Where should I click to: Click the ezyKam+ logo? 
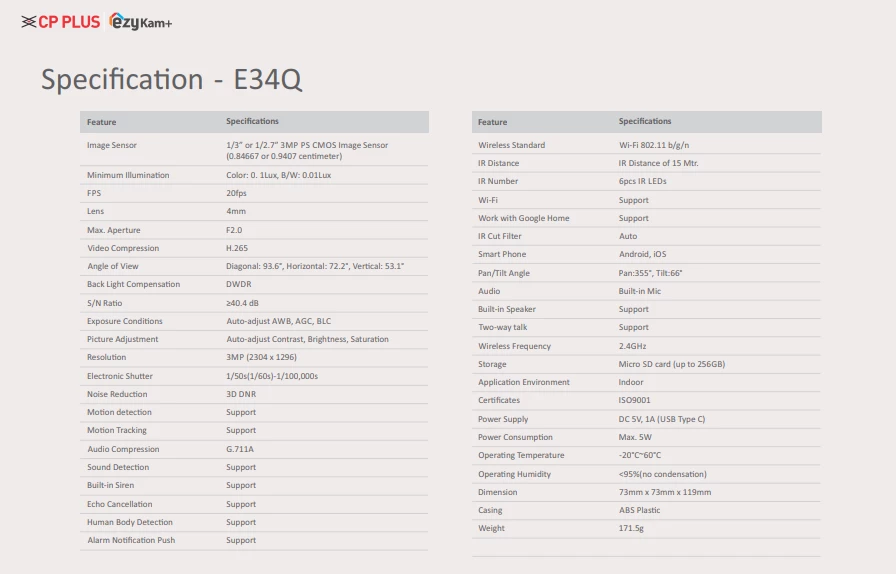tap(140, 22)
